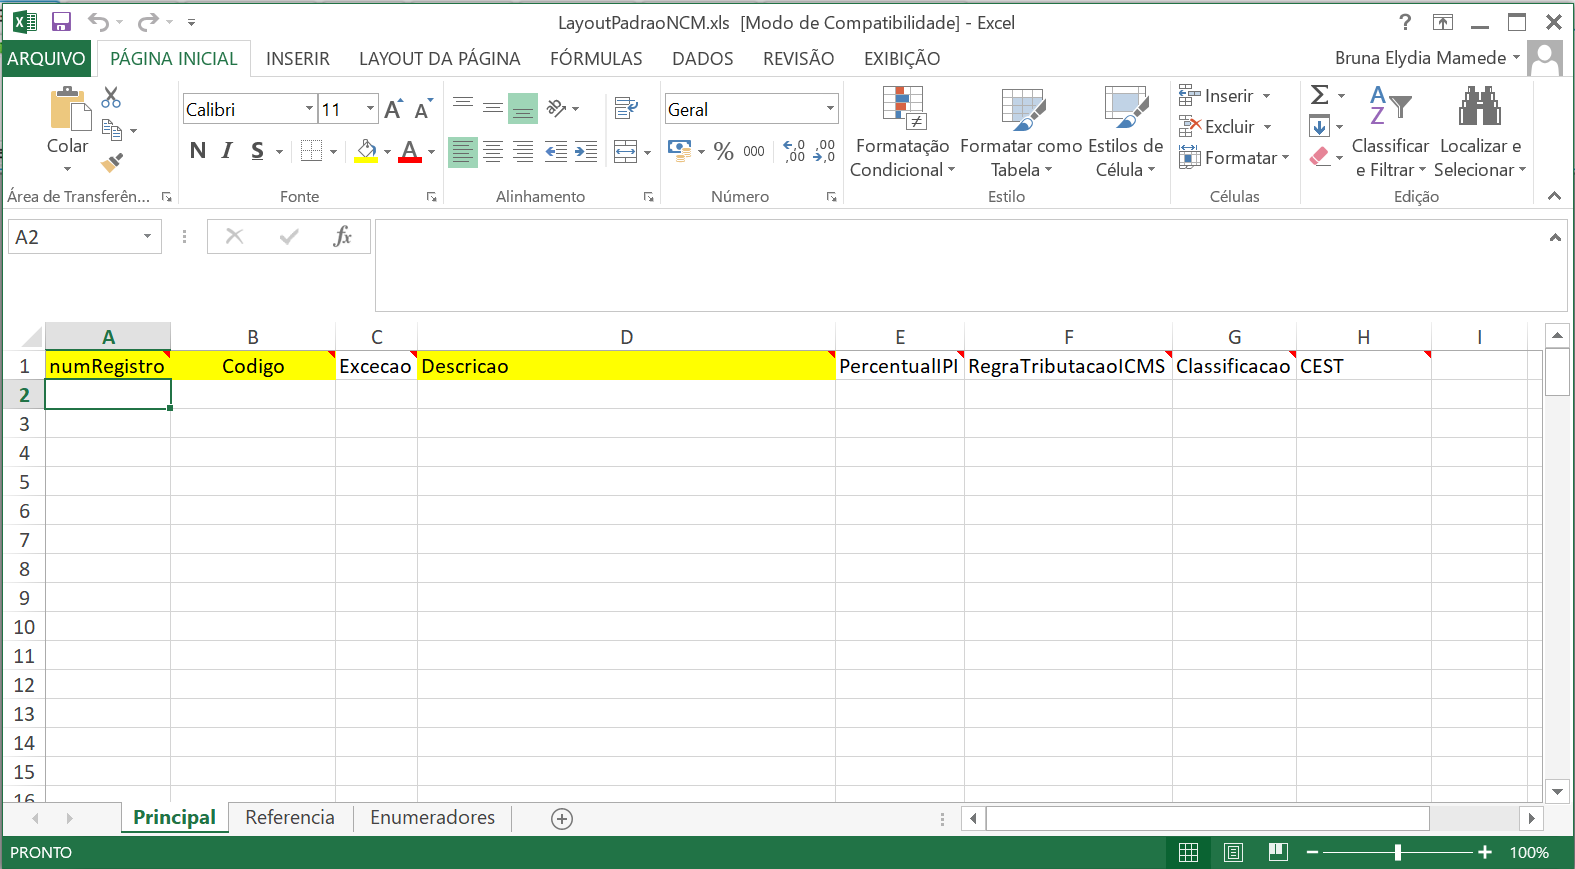
Task: Click the Cut scissors icon
Action: click(x=111, y=97)
